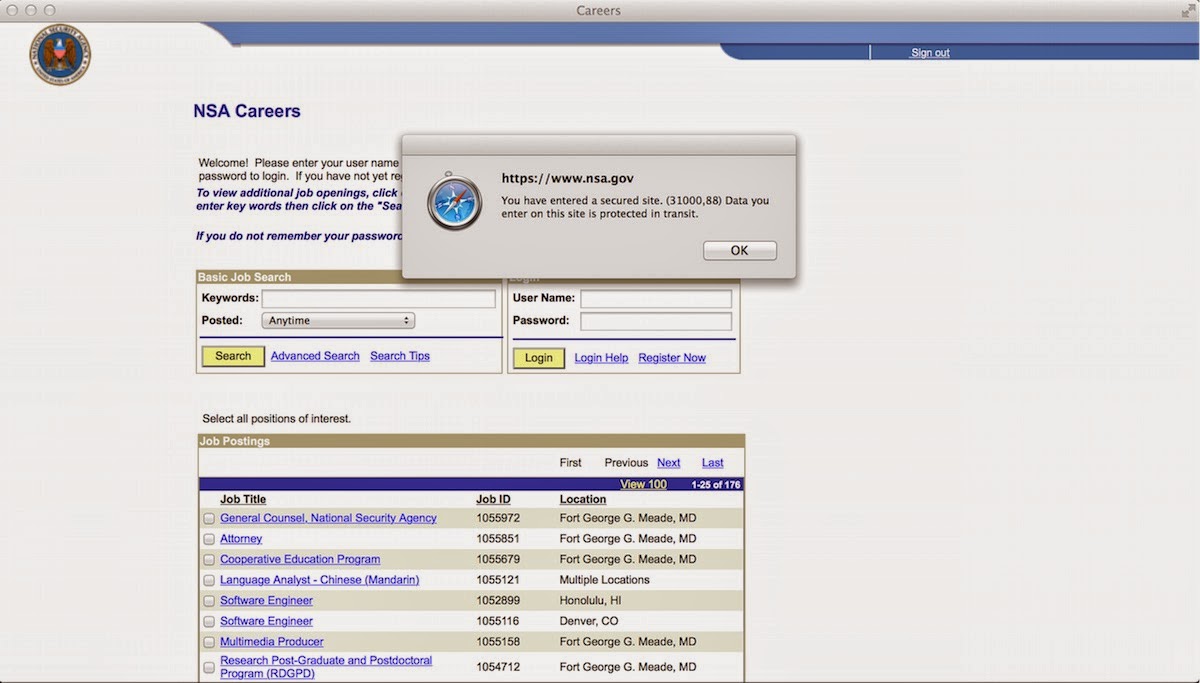
Task: Click the Multiple Locations cell
Action: click(x=605, y=580)
